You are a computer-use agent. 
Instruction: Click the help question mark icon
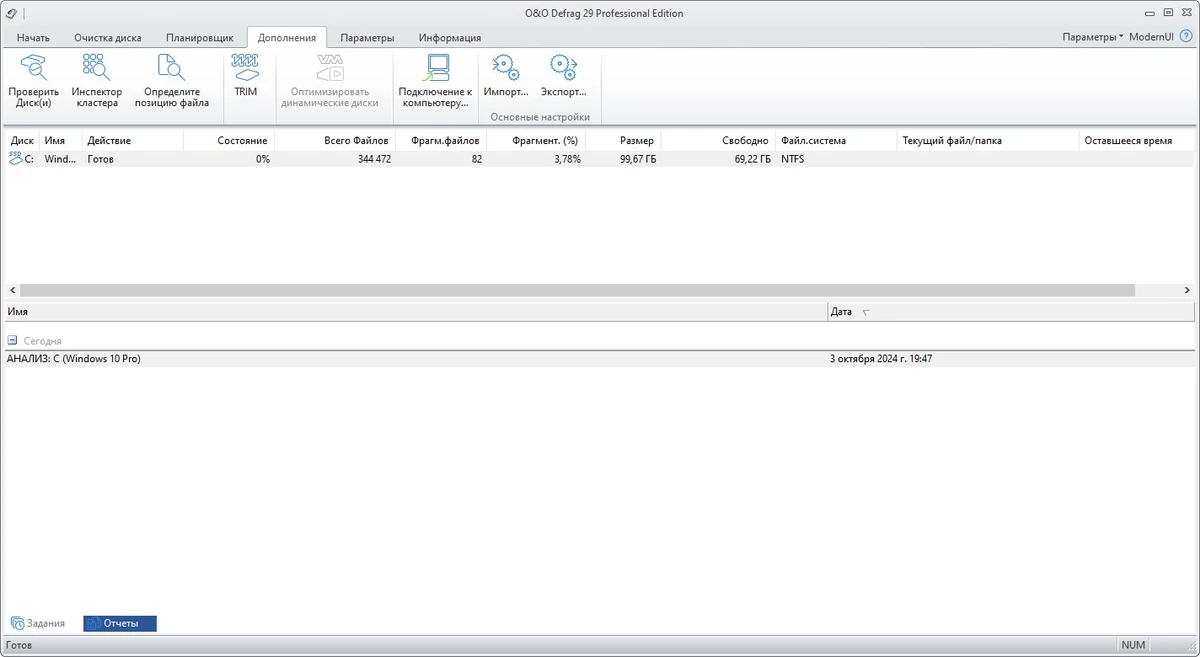click(1186, 37)
